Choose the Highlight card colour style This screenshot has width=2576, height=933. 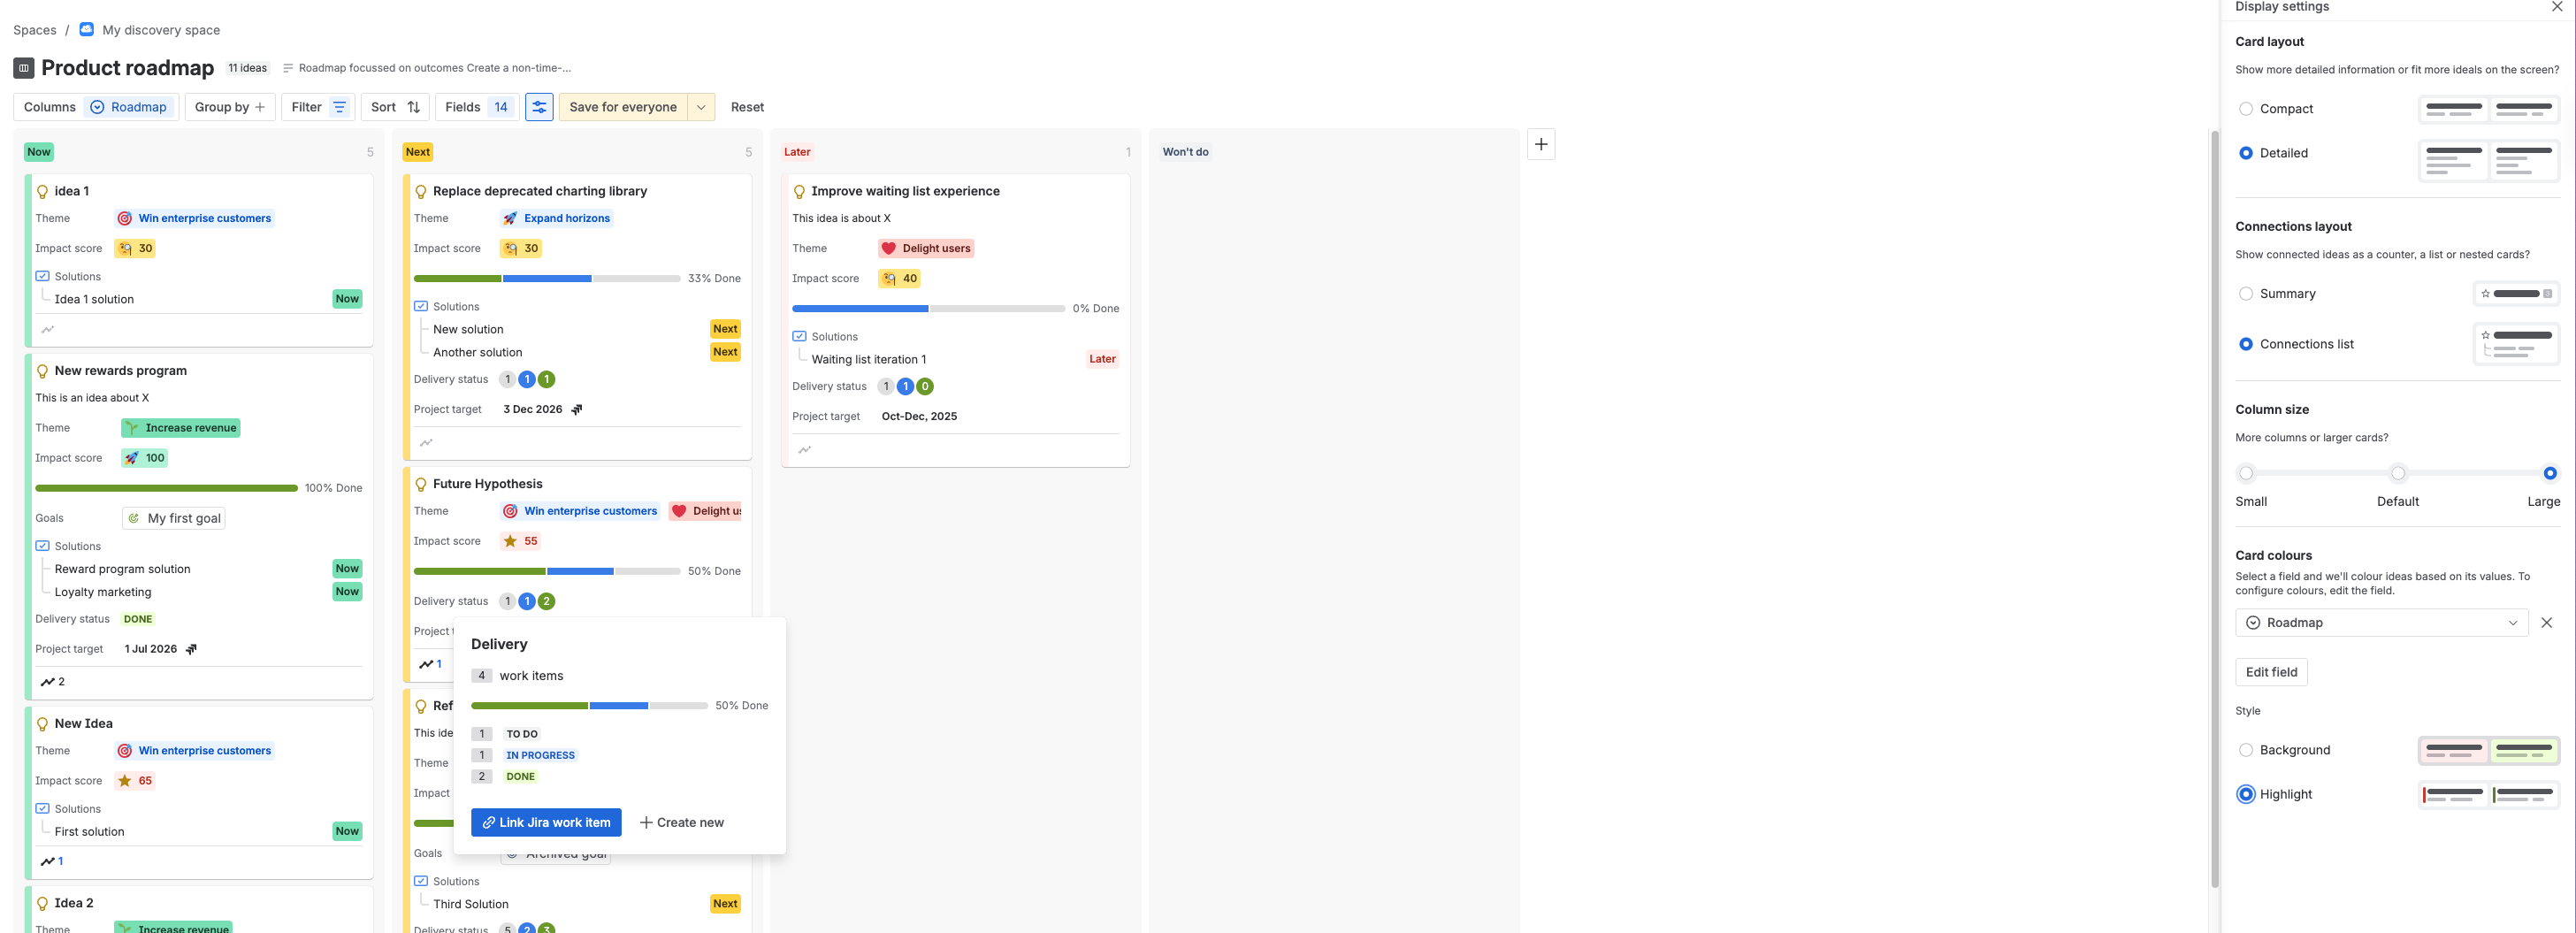click(2246, 795)
